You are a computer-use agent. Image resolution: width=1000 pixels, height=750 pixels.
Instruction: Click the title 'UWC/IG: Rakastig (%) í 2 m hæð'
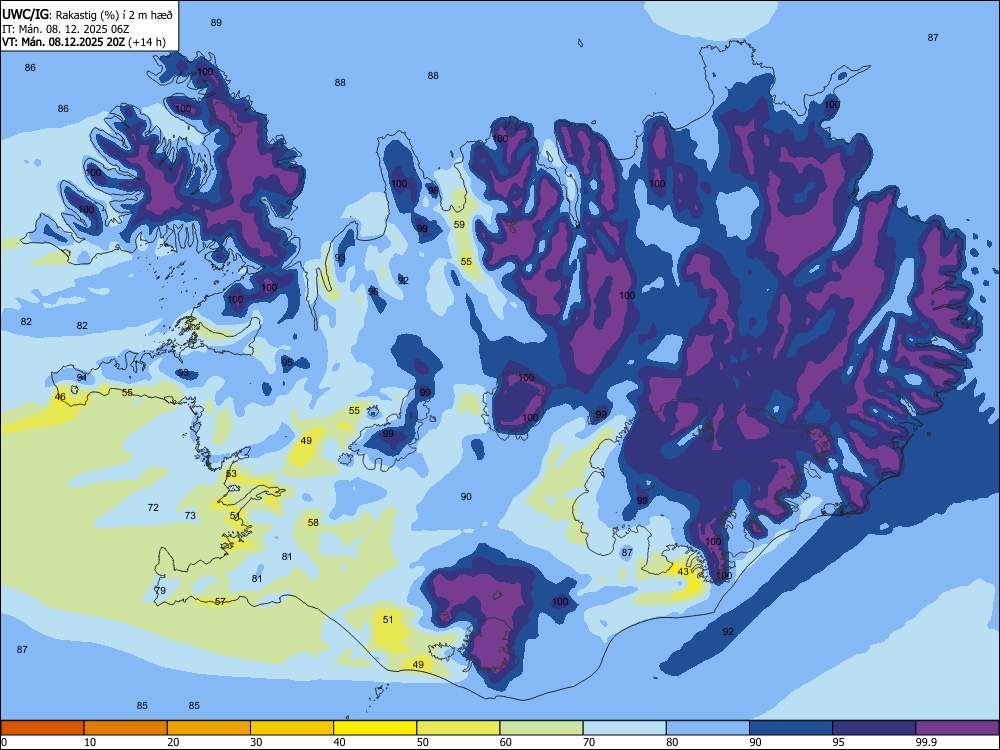(87, 13)
